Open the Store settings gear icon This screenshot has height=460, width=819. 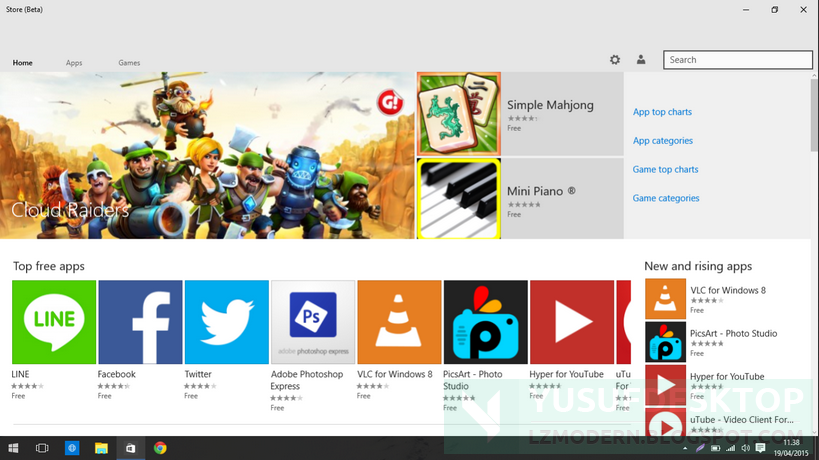615,60
